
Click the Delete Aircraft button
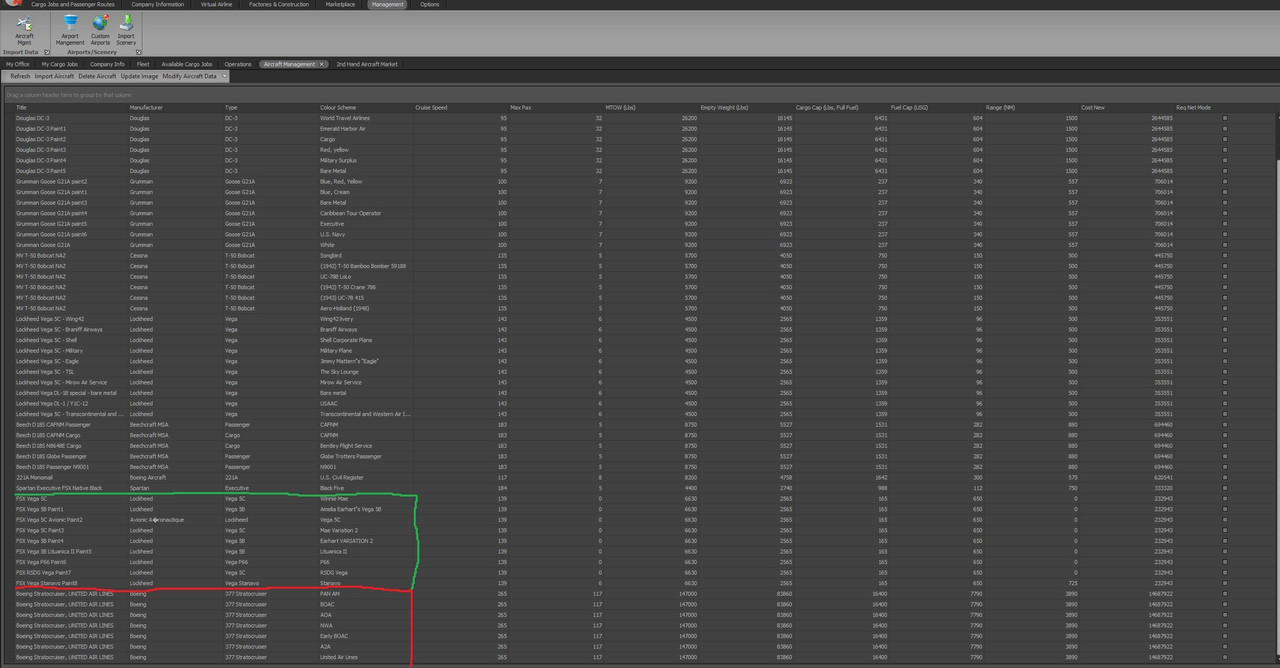(97, 76)
